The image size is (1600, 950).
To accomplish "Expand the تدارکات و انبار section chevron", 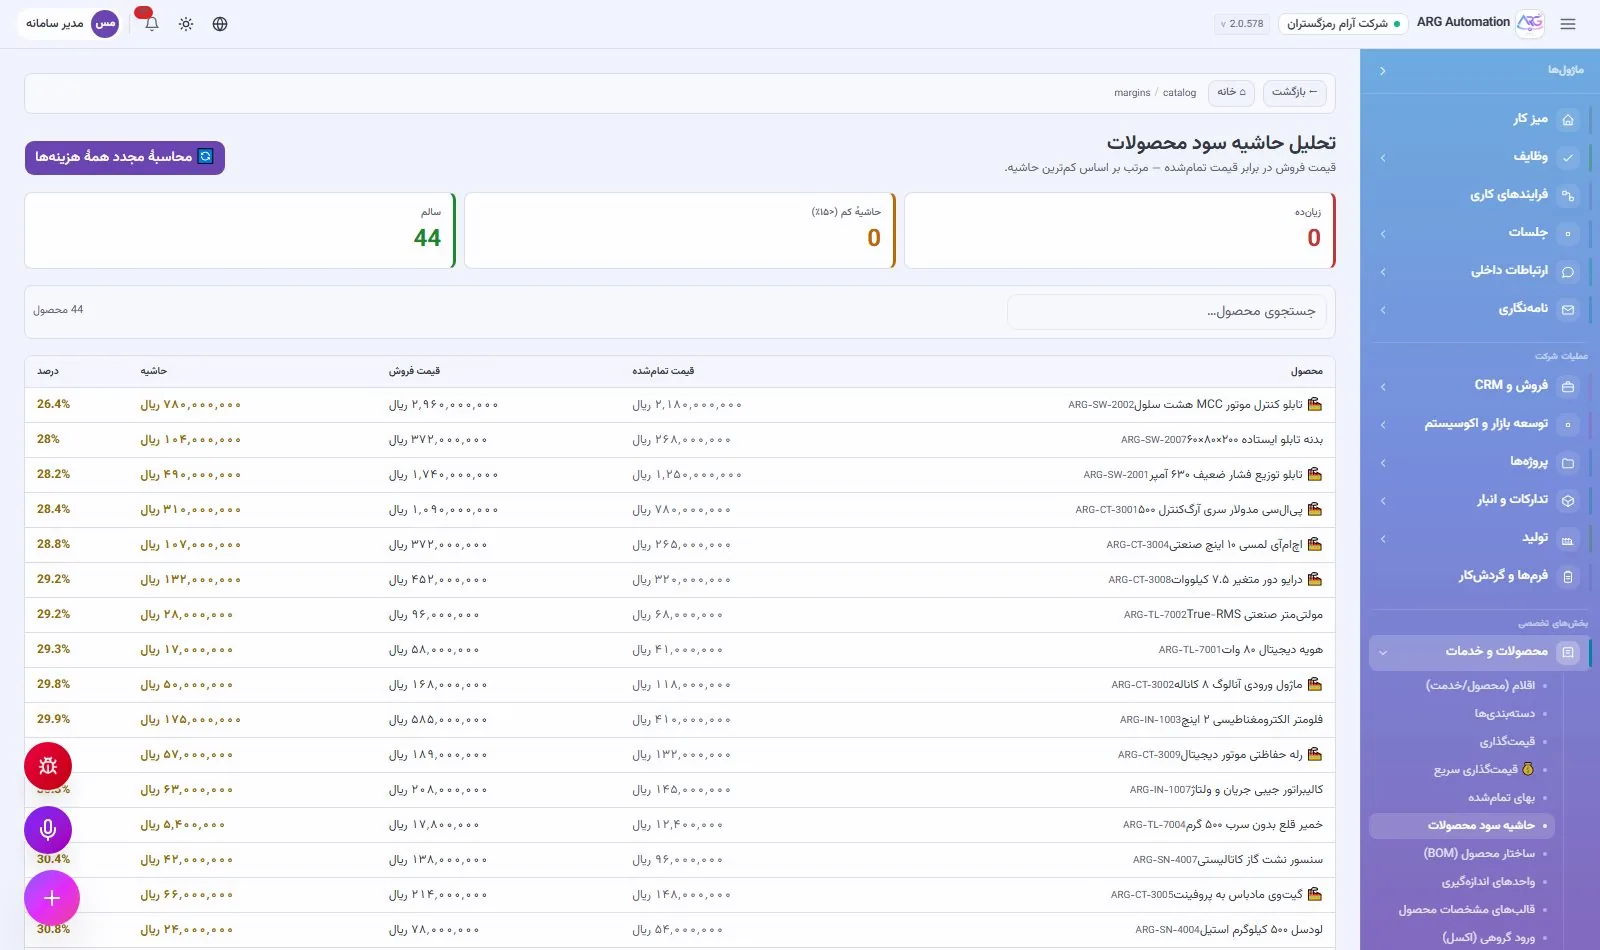I will tap(1383, 501).
